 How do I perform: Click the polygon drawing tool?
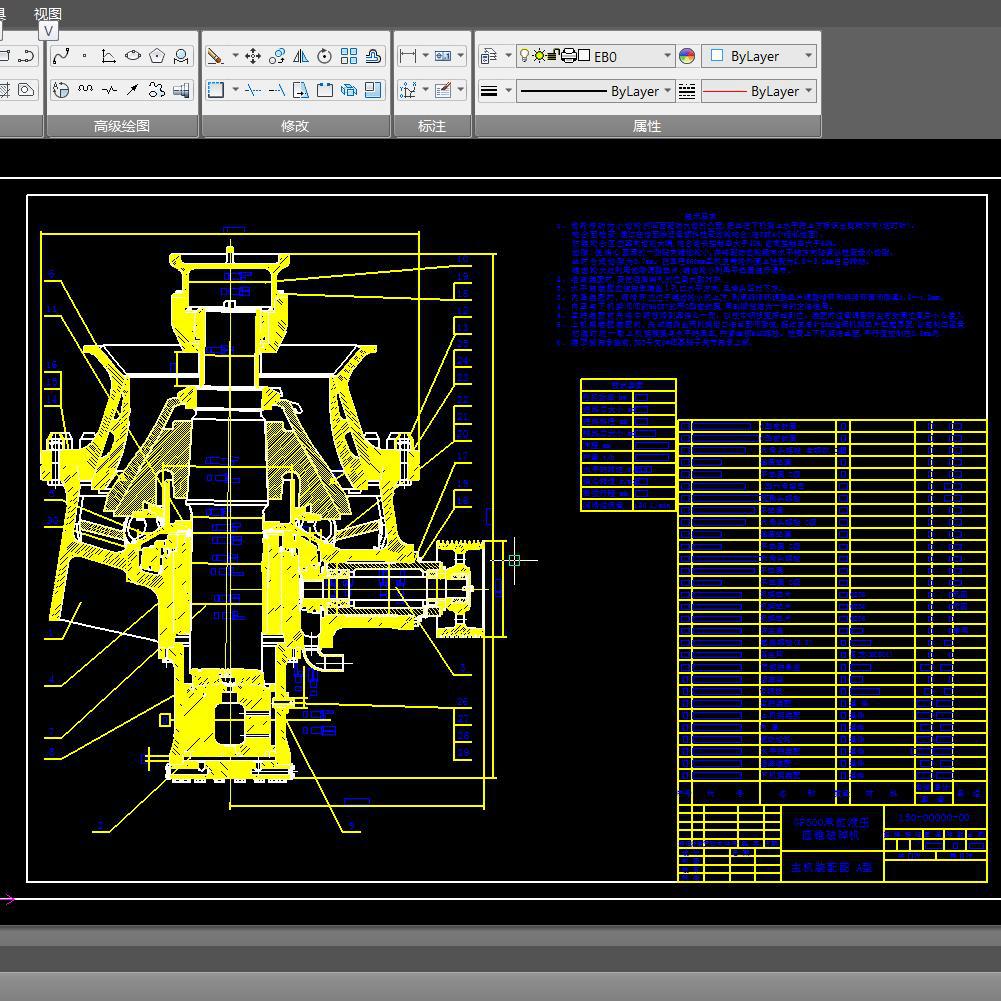(x=157, y=56)
